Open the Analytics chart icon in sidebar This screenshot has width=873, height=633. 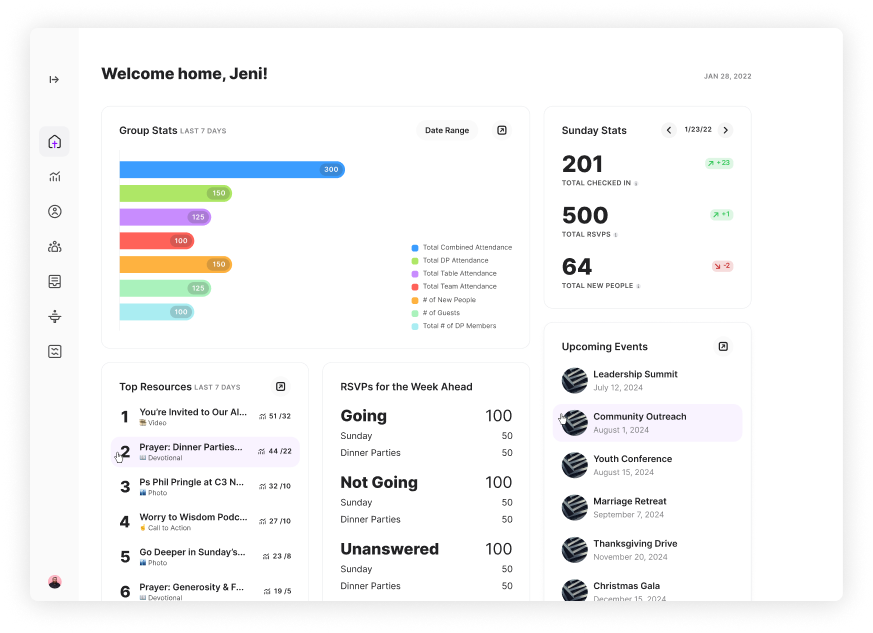[54, 176]
